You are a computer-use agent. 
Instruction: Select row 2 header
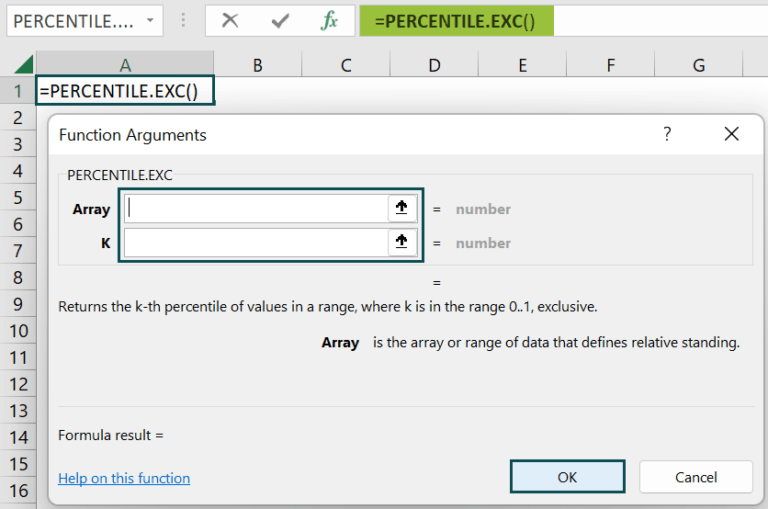pyautogui.click(x=18, y=118)
